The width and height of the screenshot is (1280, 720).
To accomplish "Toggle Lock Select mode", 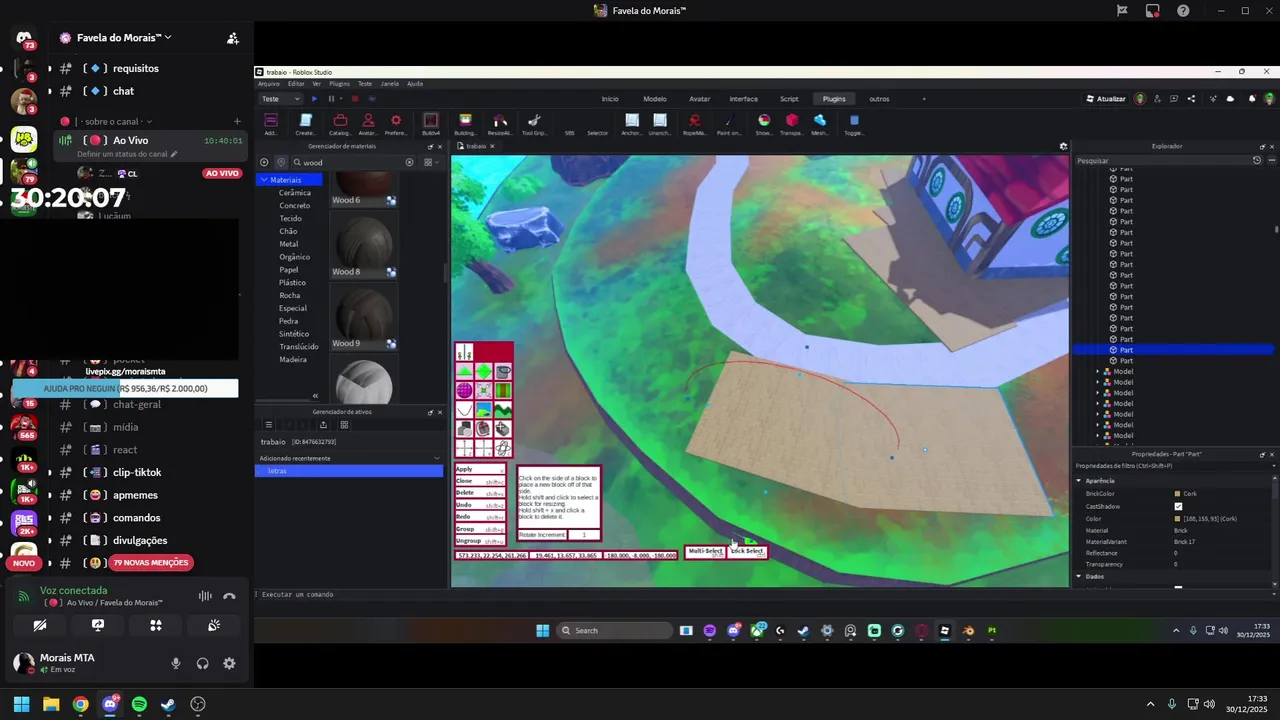I will (x=747, y=552).
